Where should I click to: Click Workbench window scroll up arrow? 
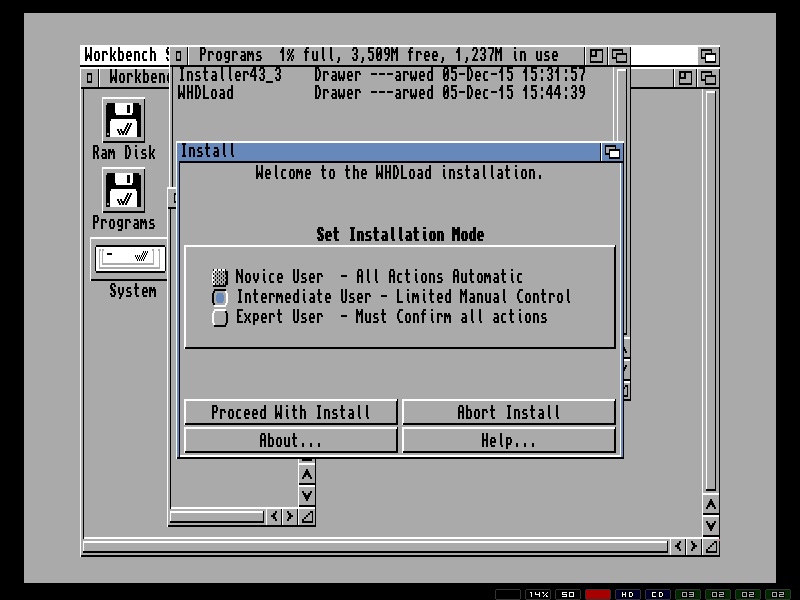point(711,505)
